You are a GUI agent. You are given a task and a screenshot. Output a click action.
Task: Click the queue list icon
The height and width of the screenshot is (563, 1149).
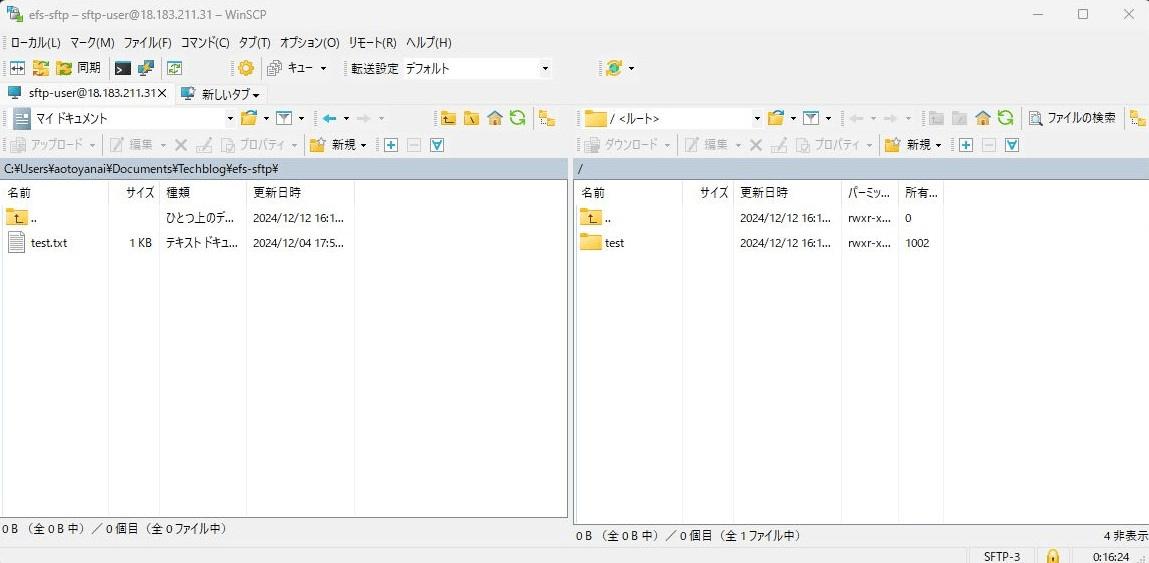[275, 68]
